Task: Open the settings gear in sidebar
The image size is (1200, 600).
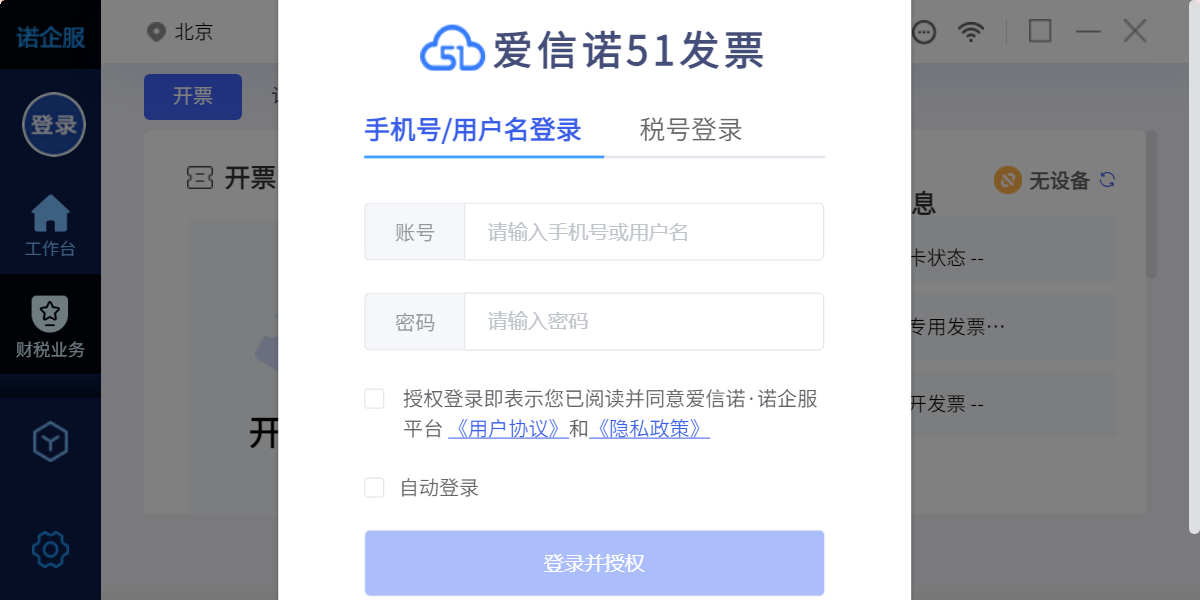Action: [x=50, y=548]
